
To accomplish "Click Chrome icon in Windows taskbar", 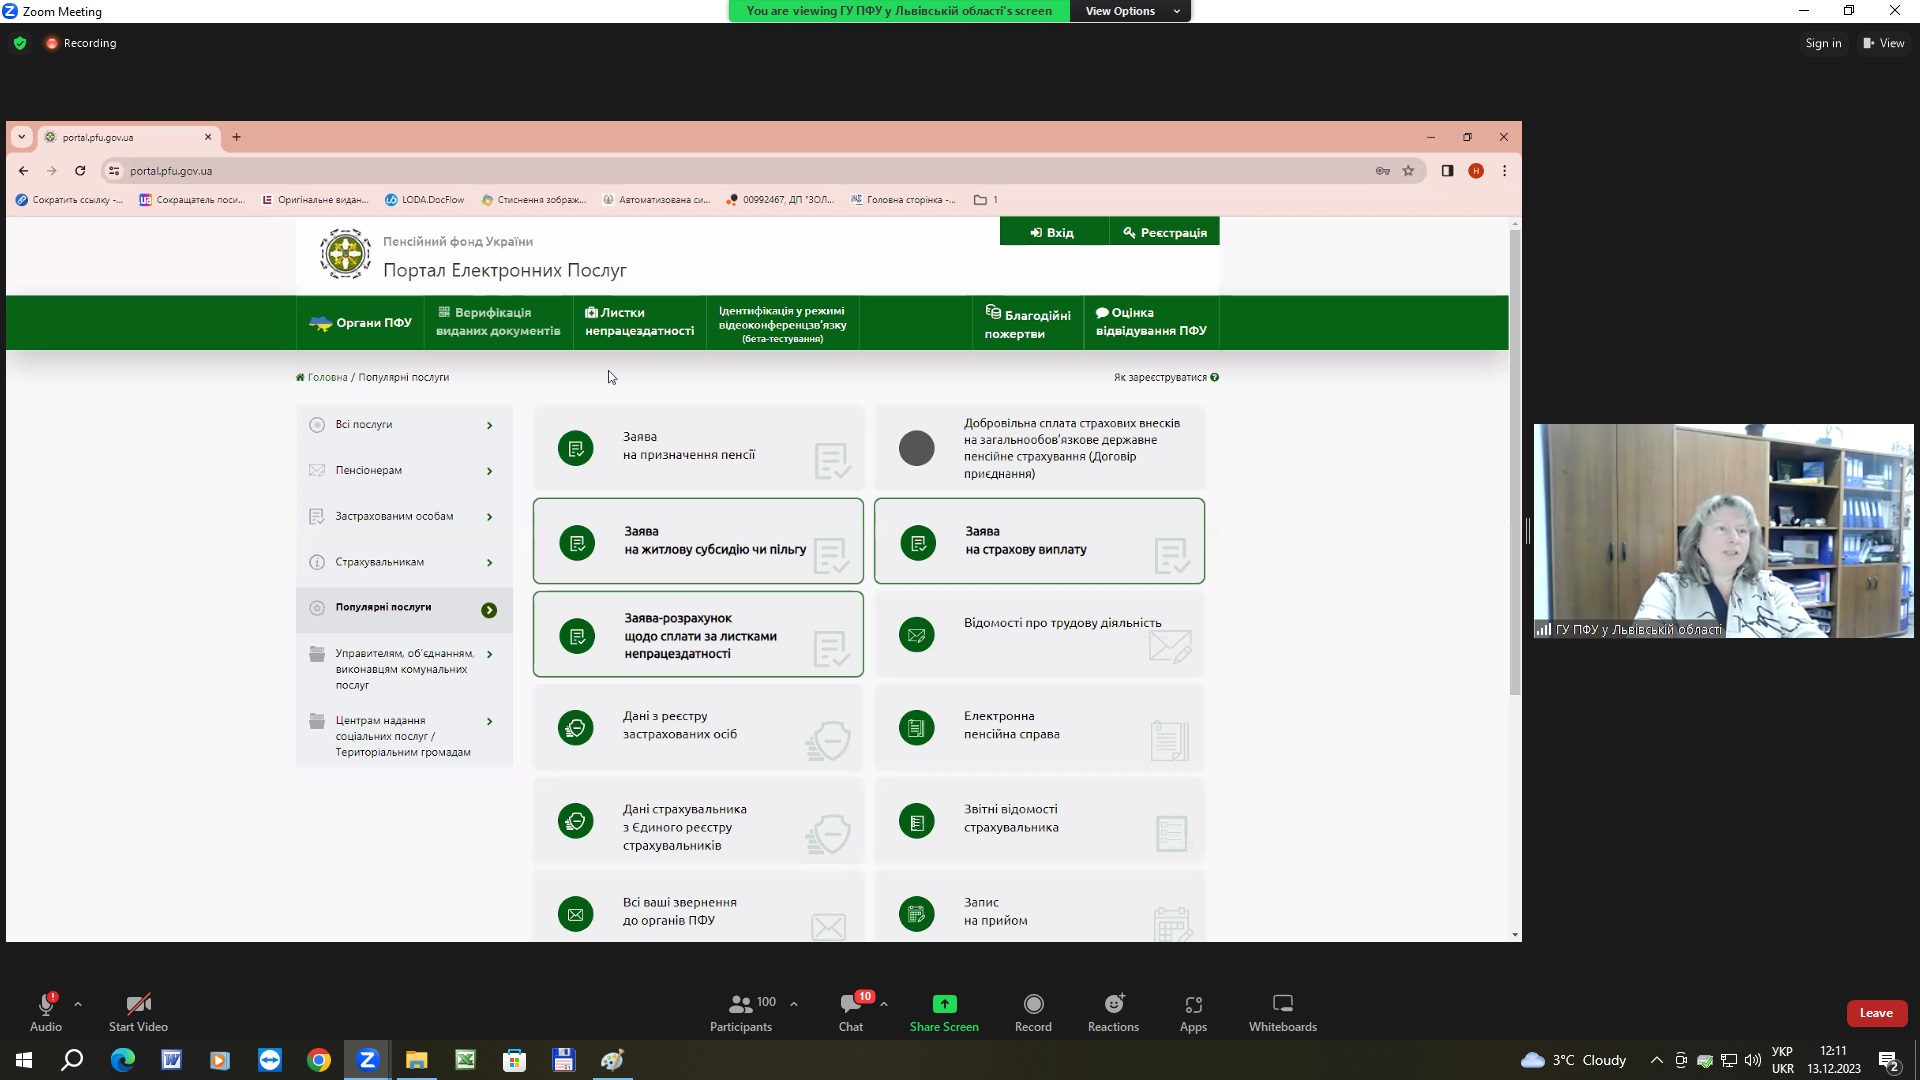I will (x=319, y=1060).
